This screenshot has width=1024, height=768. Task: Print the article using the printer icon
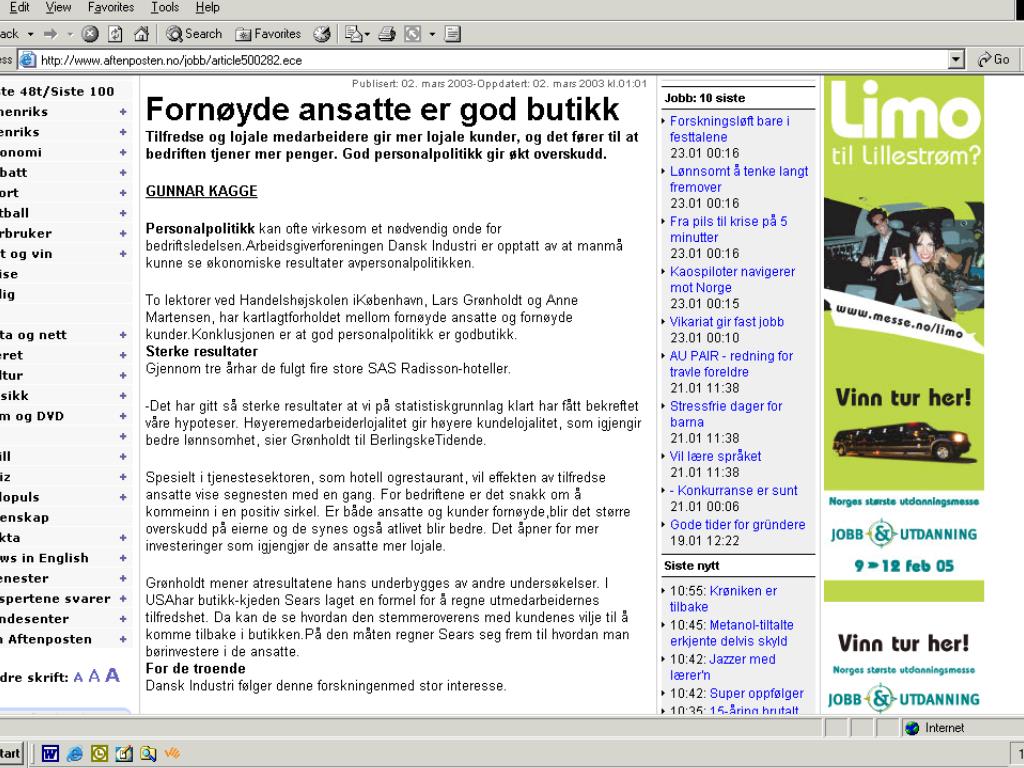pos(387,34)
